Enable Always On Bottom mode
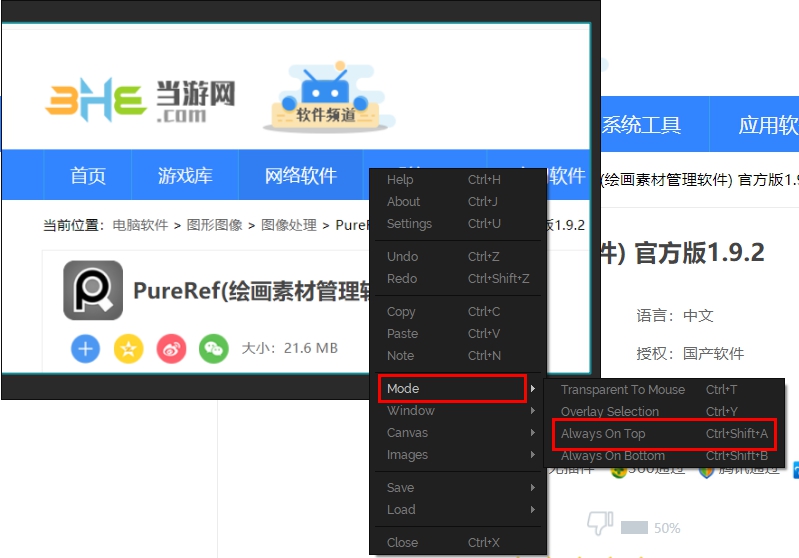The width and height of the screenshot is (799, 558). coord(664,455)
